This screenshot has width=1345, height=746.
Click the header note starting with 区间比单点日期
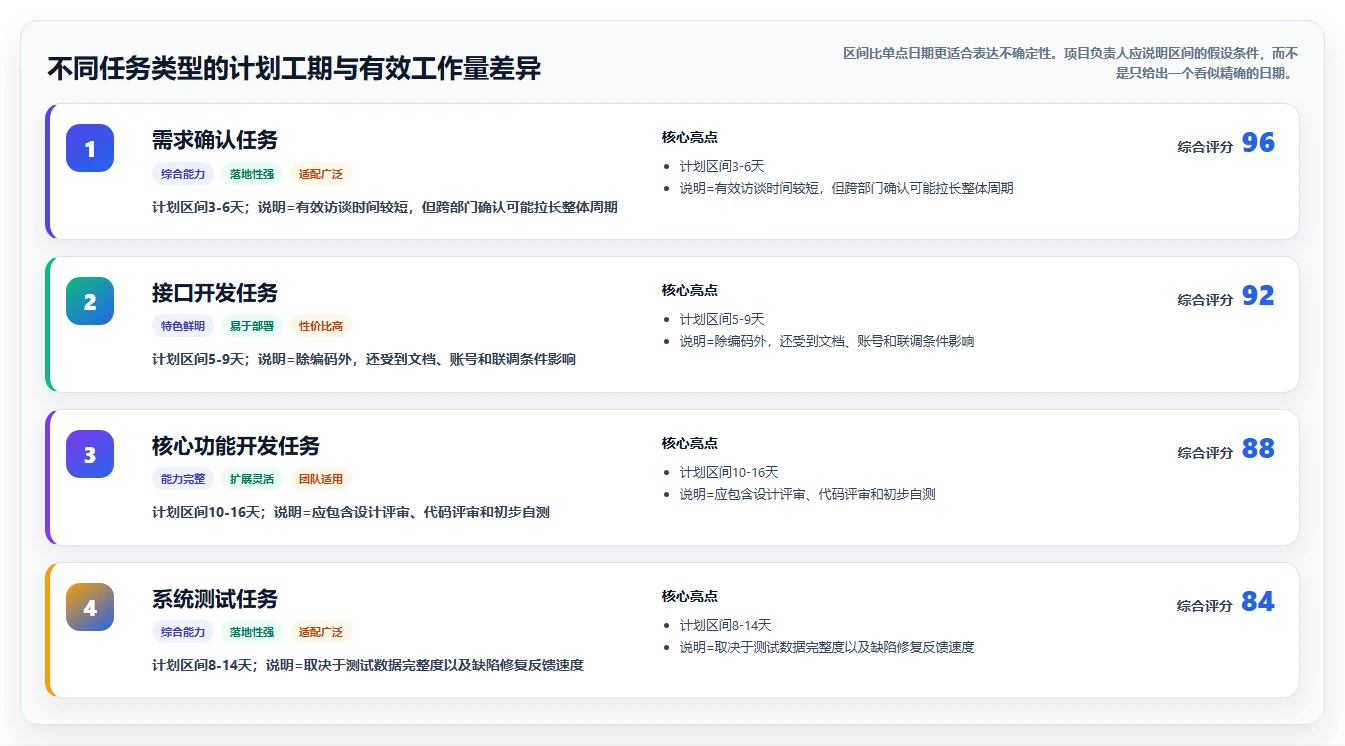tap(1070, 63)
